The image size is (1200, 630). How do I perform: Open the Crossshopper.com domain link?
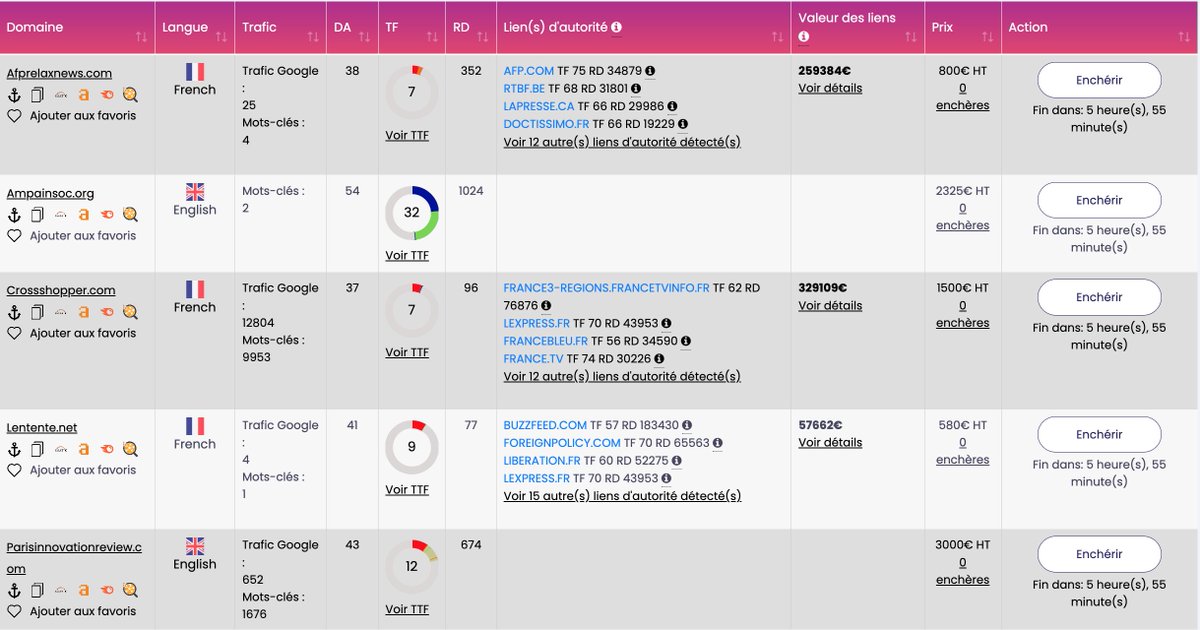pyautogui.click(x=61, y=290)
